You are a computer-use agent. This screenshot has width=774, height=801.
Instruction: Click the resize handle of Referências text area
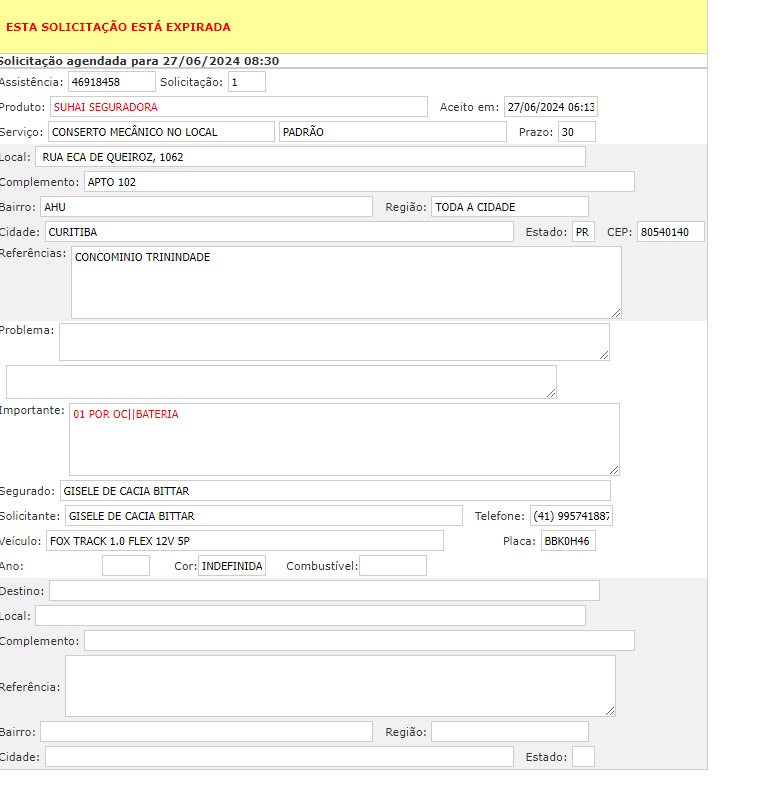click(x=616, y=313)
